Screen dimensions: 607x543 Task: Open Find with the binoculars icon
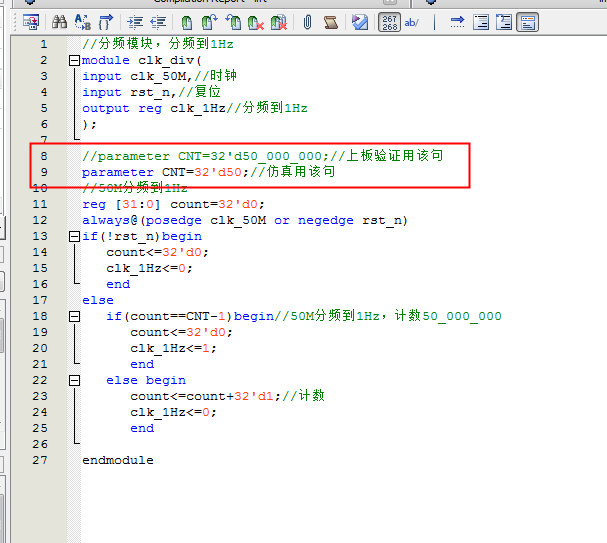59,22
